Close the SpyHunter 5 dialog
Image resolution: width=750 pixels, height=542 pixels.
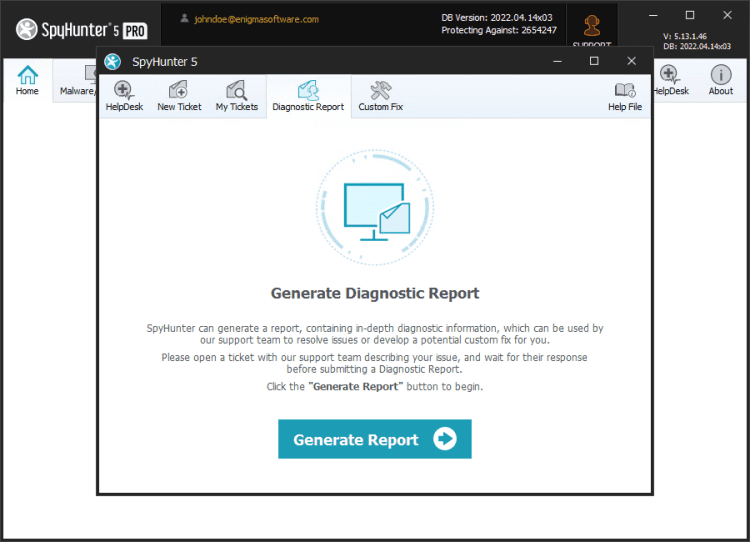coord(631,61)
